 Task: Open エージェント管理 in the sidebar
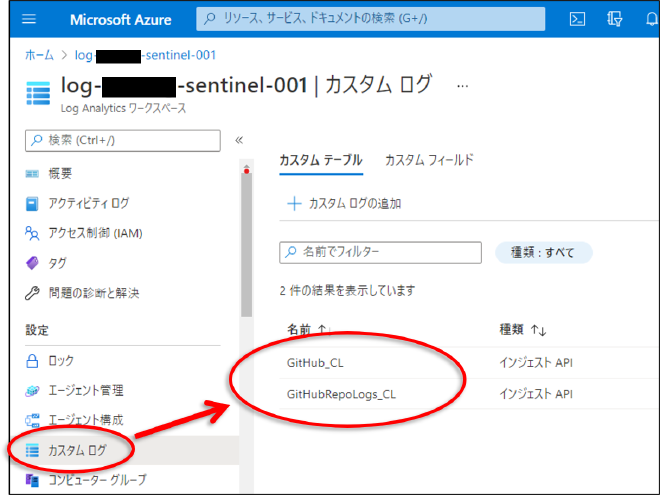pyautogui.click(x=74, y=391)
